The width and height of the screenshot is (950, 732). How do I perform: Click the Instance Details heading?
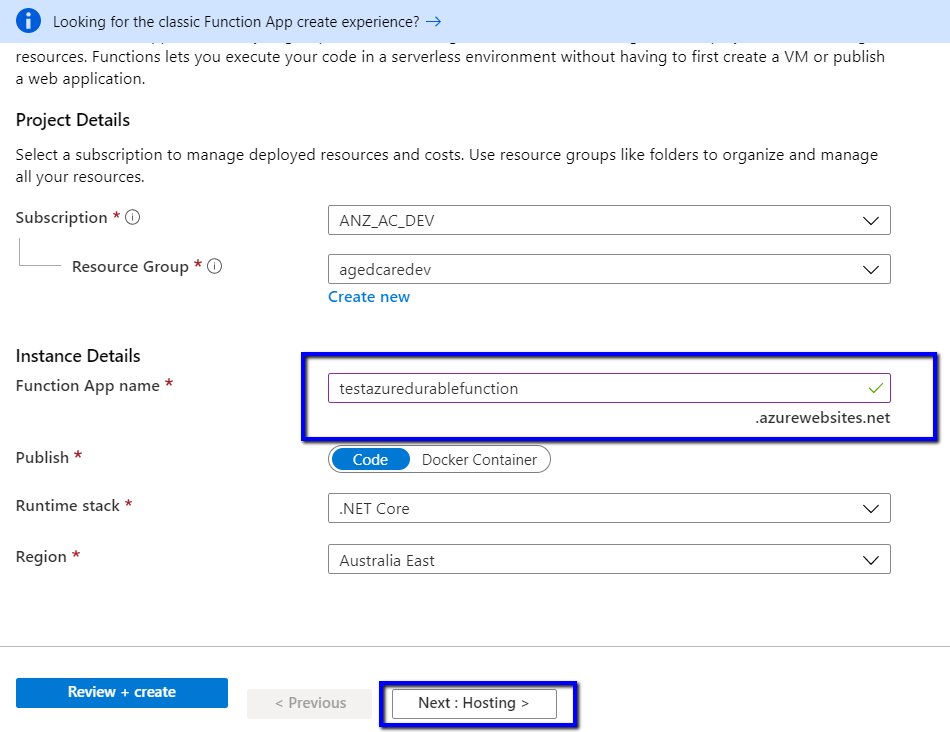click(78, 356)
